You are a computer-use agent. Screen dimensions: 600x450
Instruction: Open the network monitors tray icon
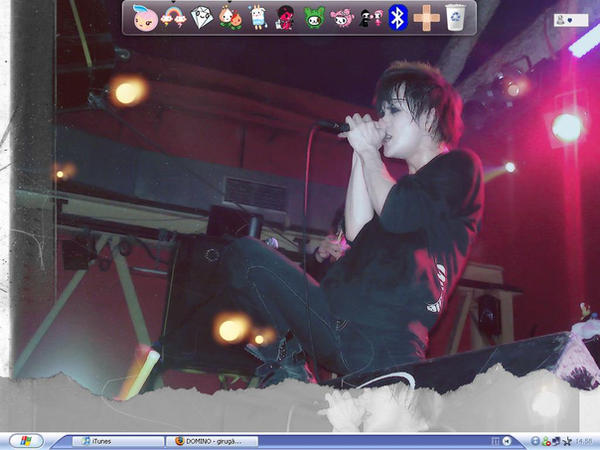(556, 441)
